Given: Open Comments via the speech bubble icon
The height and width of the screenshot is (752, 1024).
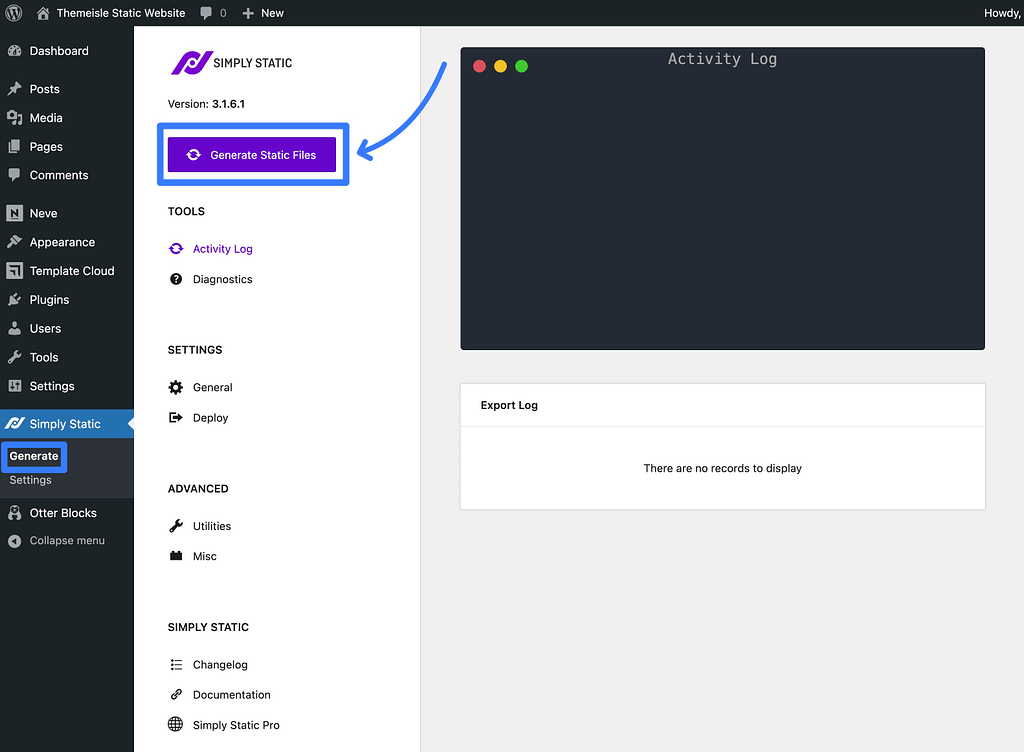Looking at the screenshot, I should pyautogui.click(x=16, y=175).
